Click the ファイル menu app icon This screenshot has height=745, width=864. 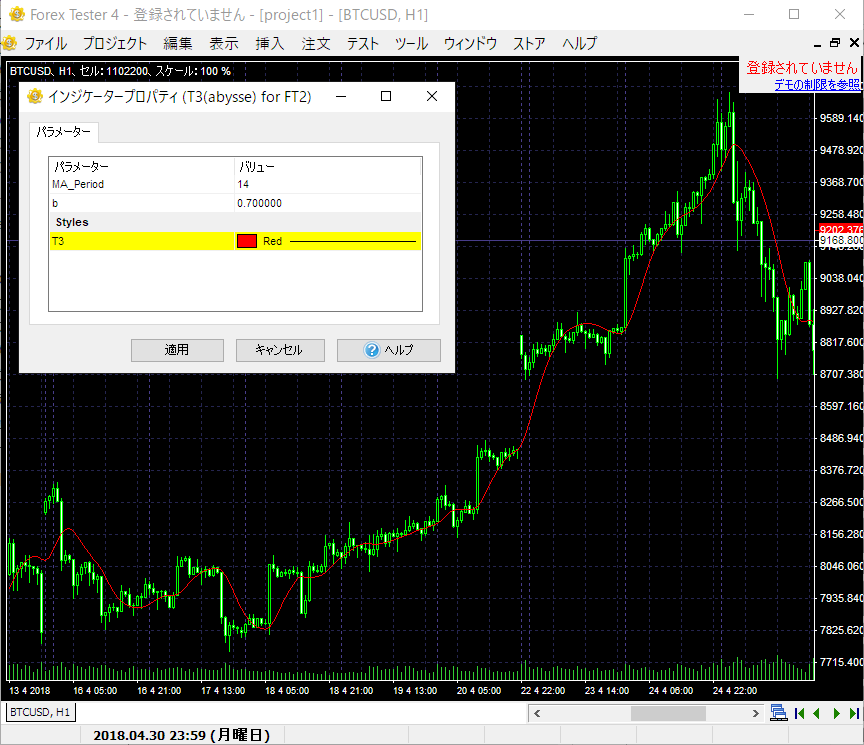9,43
